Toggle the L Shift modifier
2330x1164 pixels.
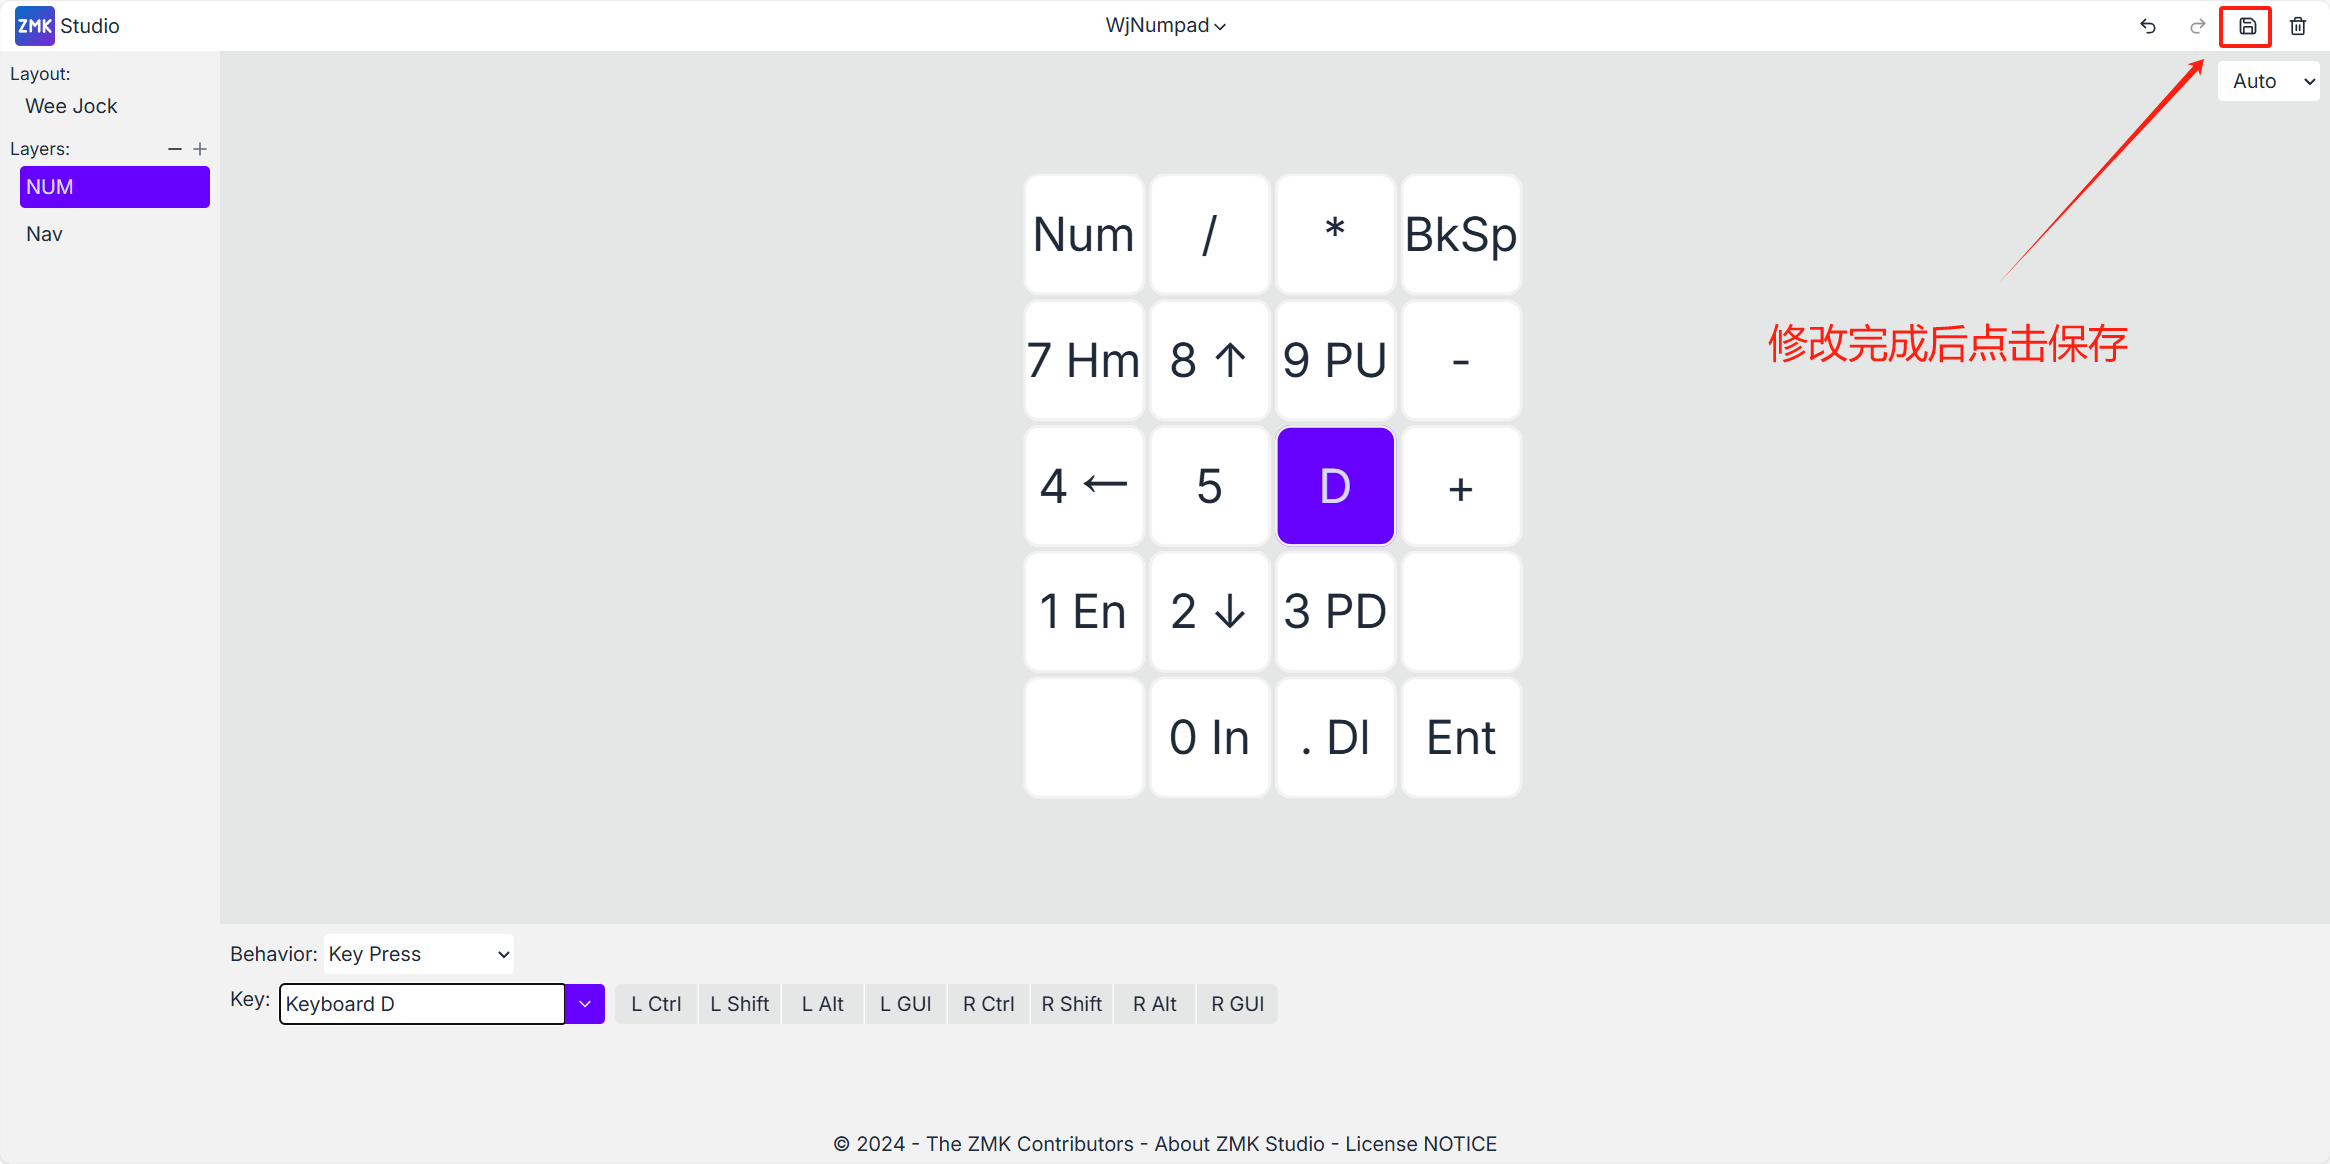(740, 1004)
